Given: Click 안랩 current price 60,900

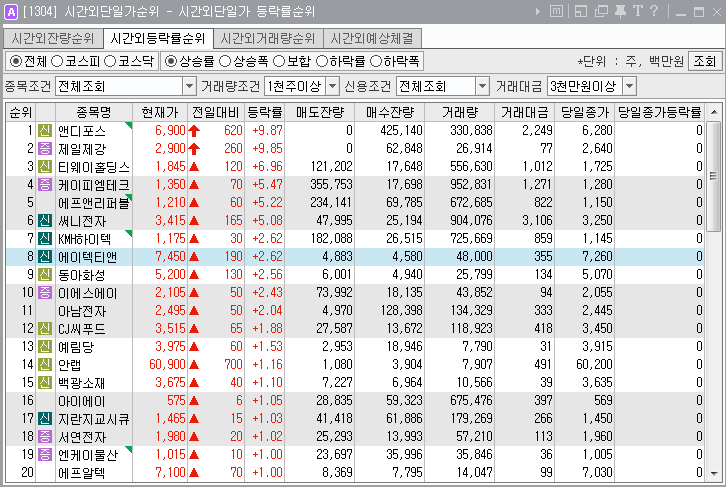Looking at the screenshot, I should point(167,365).
